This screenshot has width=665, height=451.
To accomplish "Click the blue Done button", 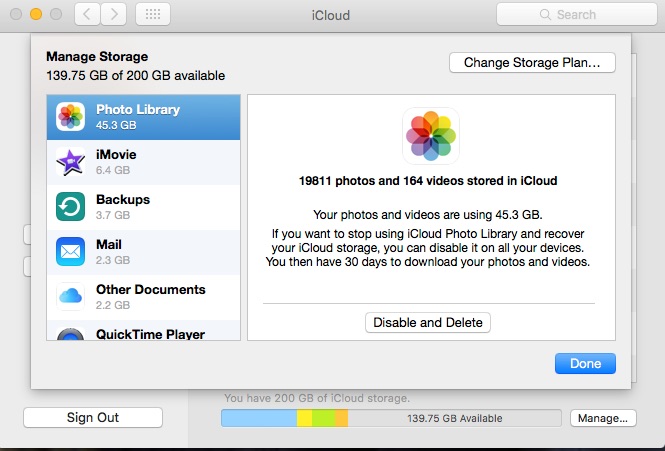I will click(x=585, y=364).
